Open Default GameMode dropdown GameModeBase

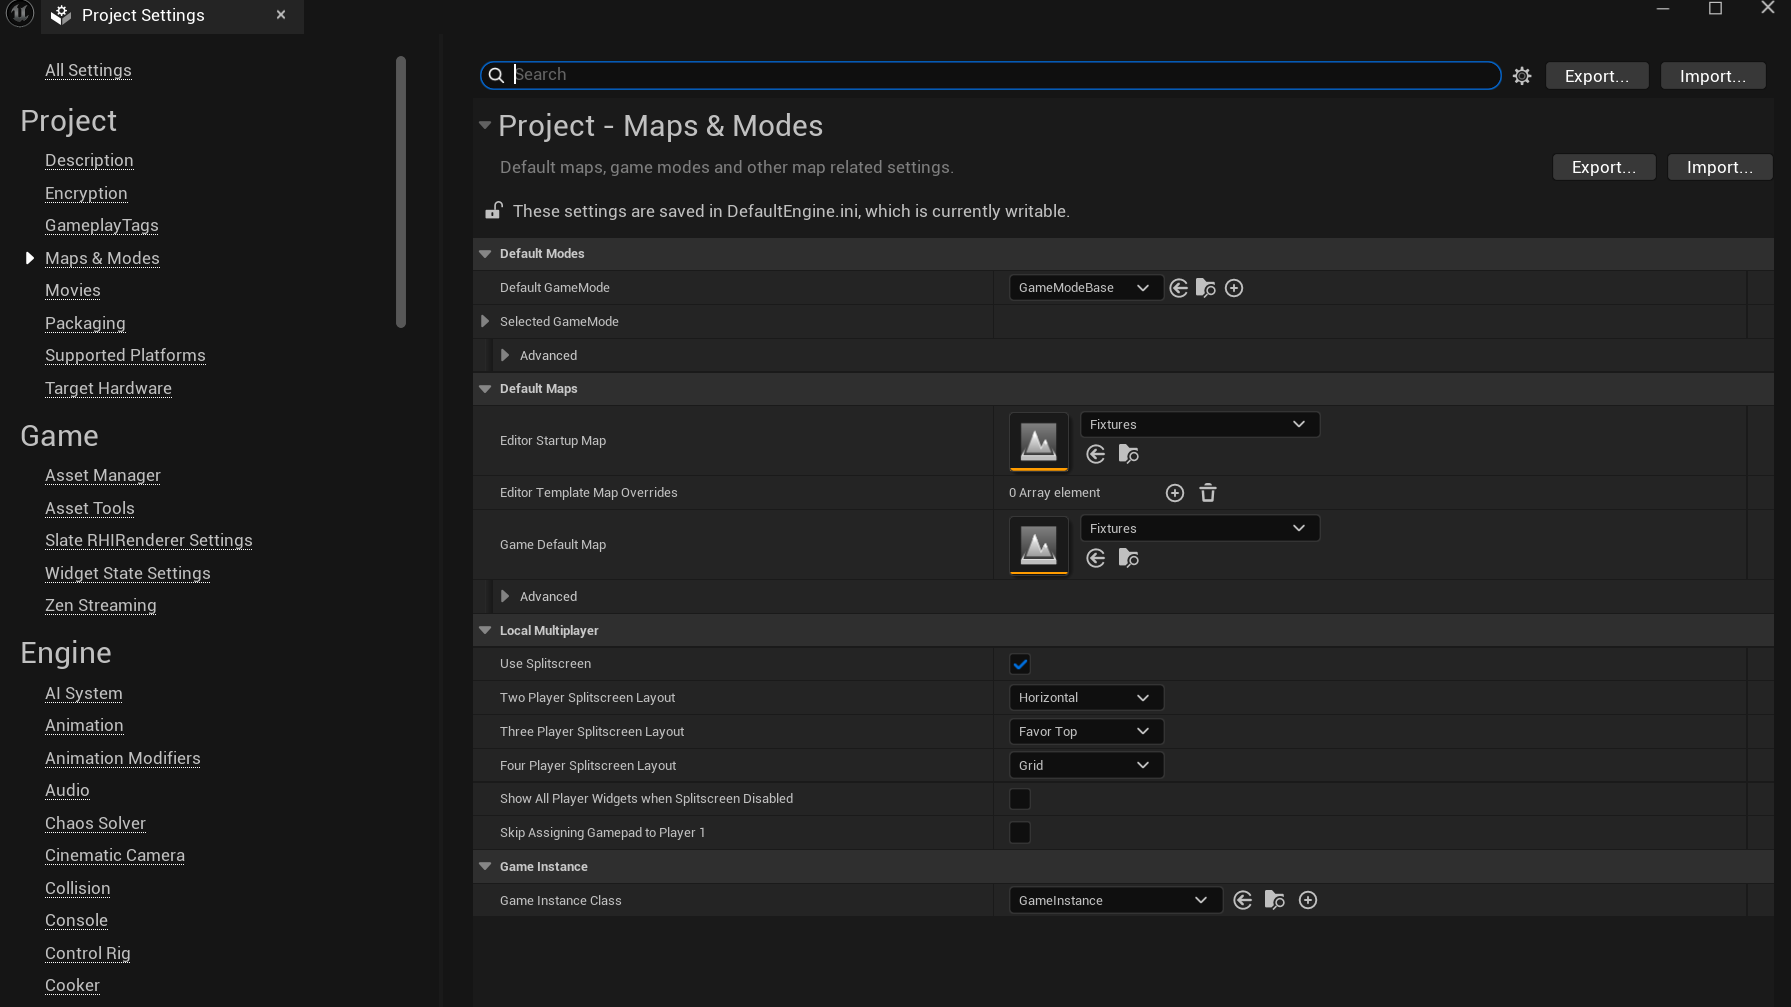1086,288
